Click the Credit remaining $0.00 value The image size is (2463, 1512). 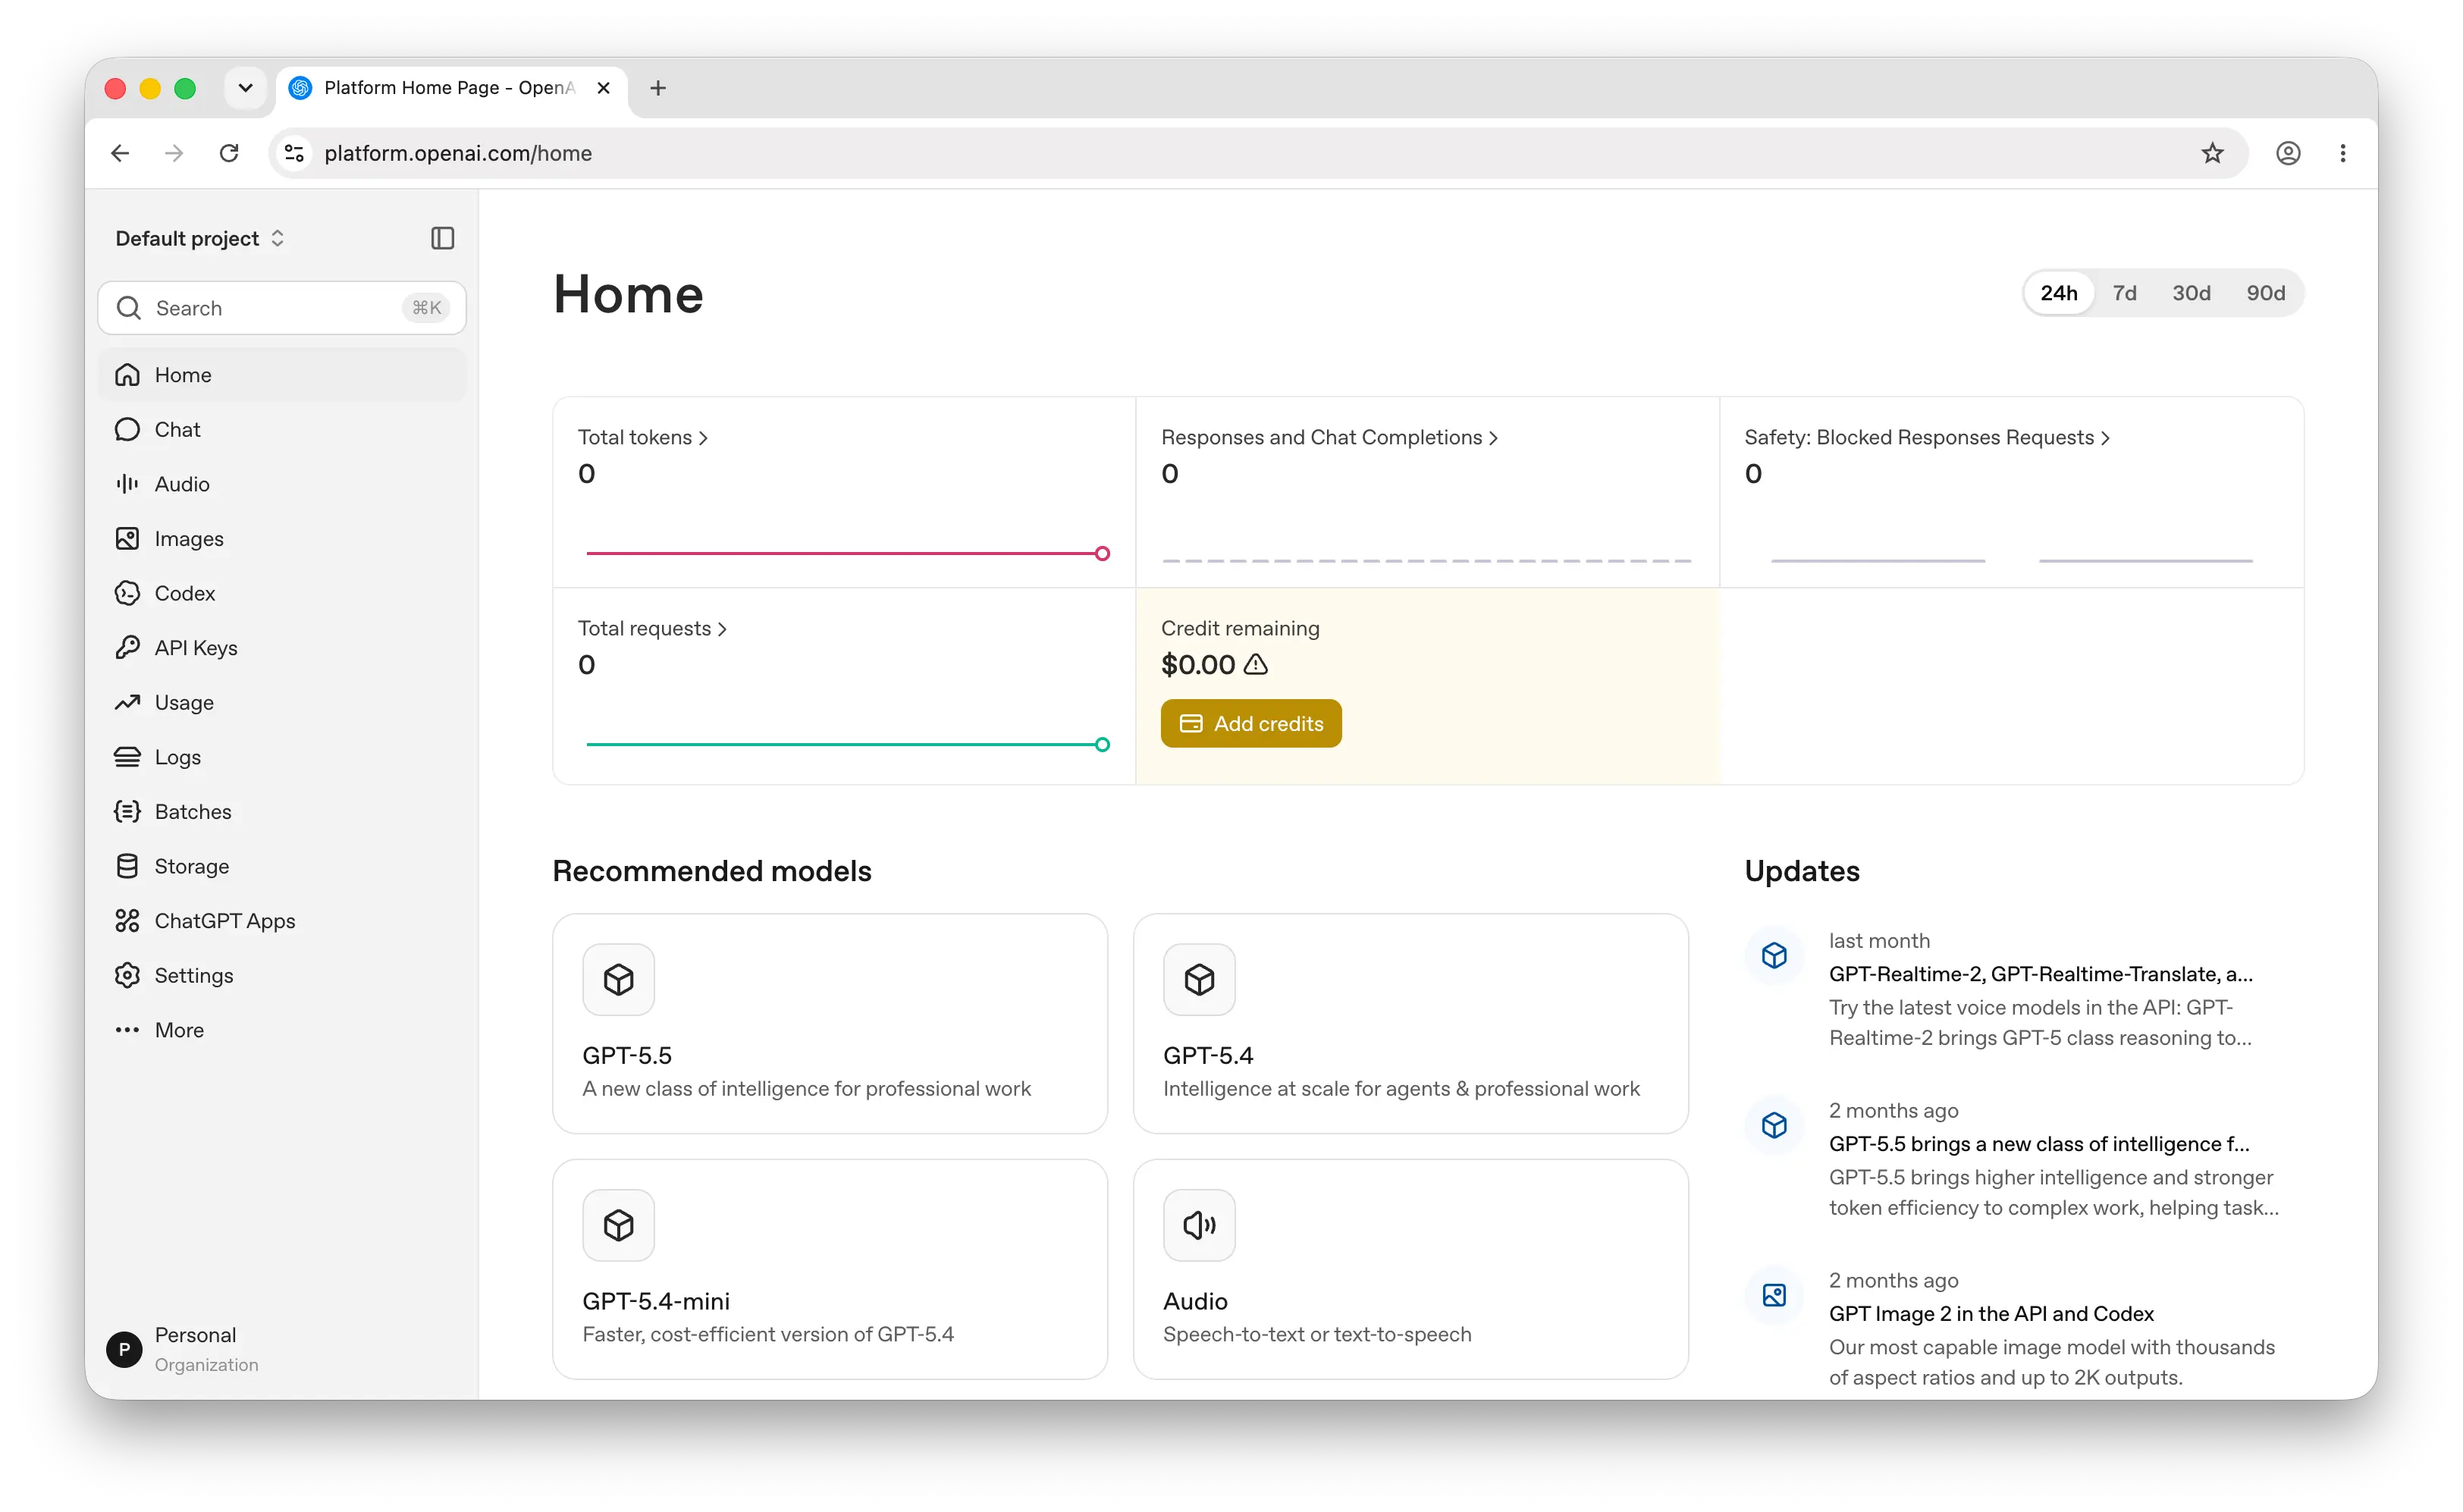(1198, 664)
